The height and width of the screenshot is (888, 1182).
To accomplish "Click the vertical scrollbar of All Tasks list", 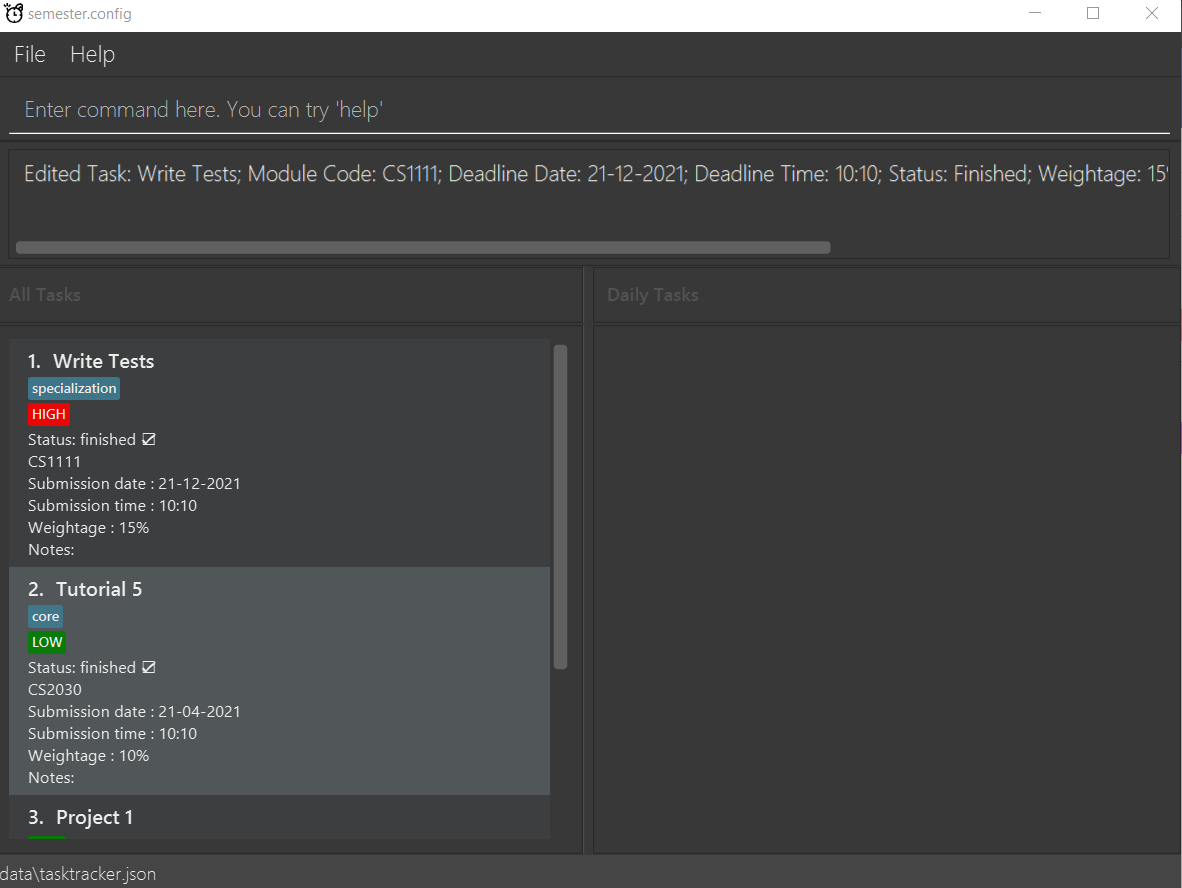I will pos(560,507).
